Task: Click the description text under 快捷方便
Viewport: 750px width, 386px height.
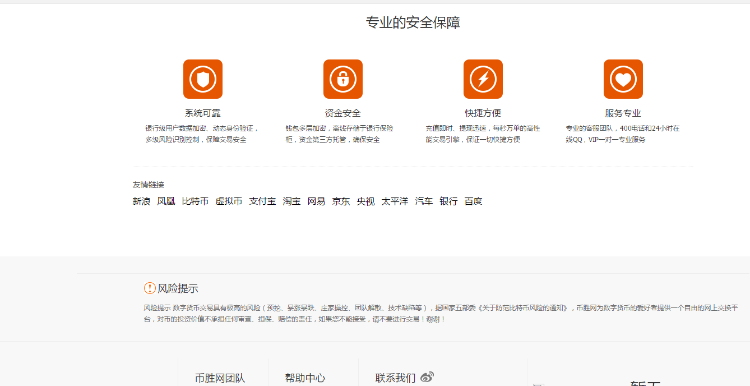Action: (483, 134)
